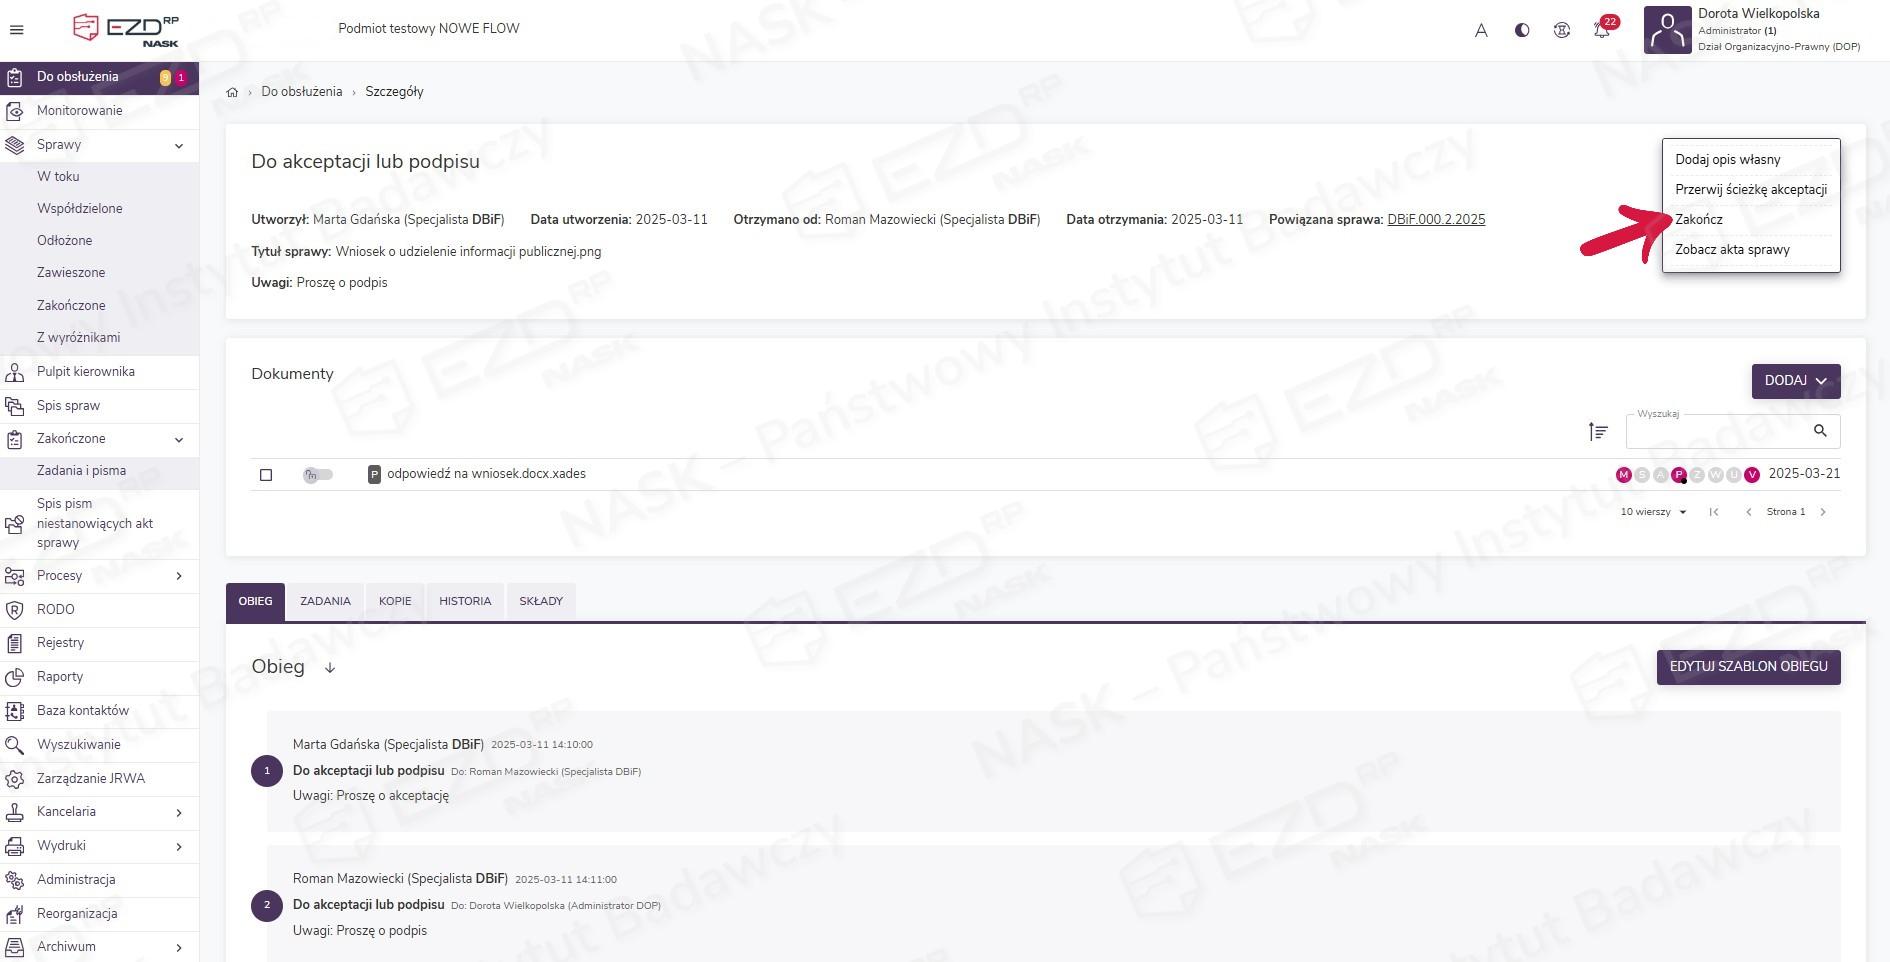This screenshot has width=1890, height=962.
Task: Open the notifications bell icon
Action: [x=1601, y=30]
